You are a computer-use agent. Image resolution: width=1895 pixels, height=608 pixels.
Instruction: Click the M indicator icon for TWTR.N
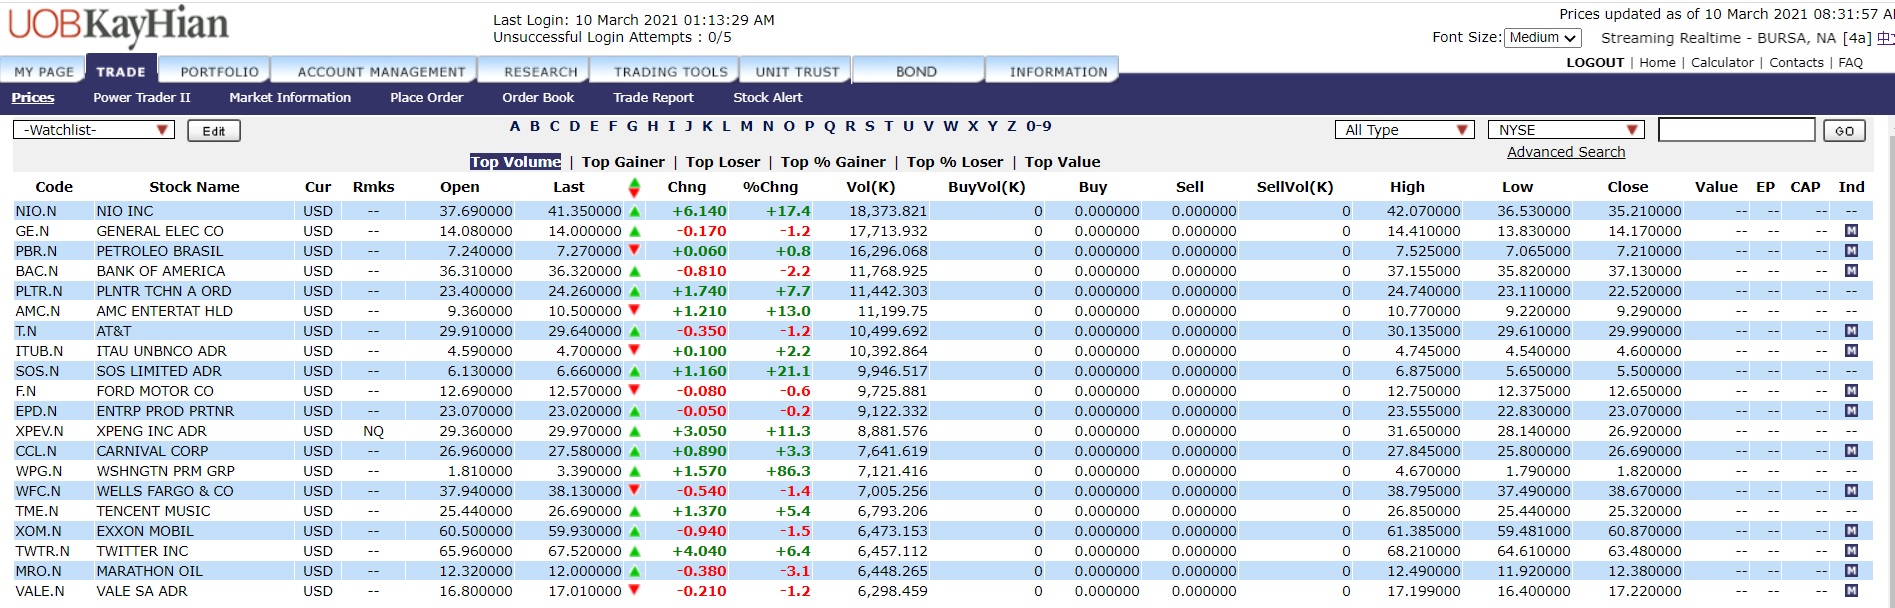pyautogui.click(x=1851, y=551)
